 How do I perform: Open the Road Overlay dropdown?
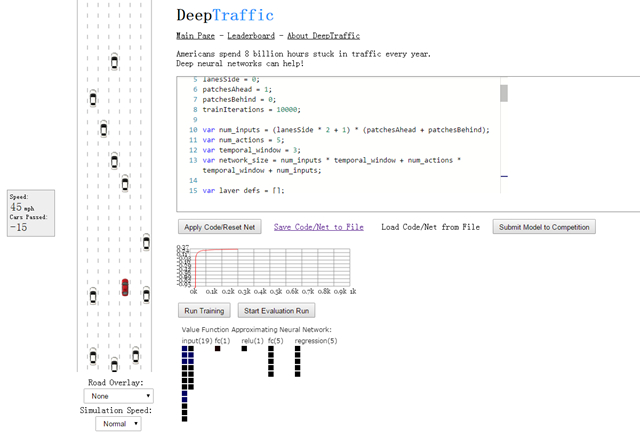pyautogui.click(x=118, y=396)
